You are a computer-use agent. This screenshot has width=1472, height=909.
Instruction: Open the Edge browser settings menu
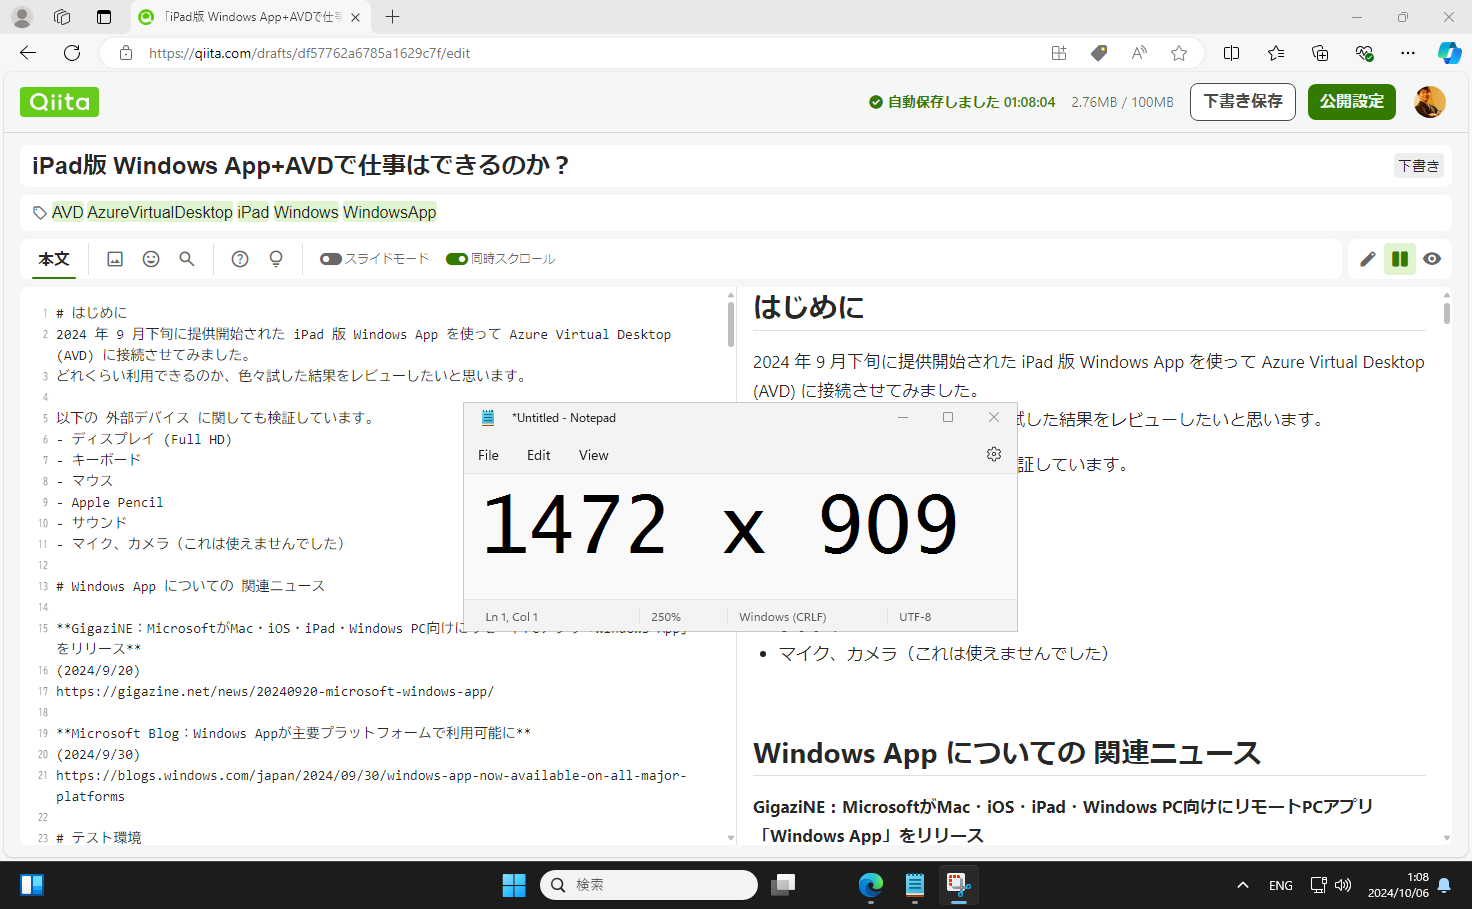[x=1408, y=53]
